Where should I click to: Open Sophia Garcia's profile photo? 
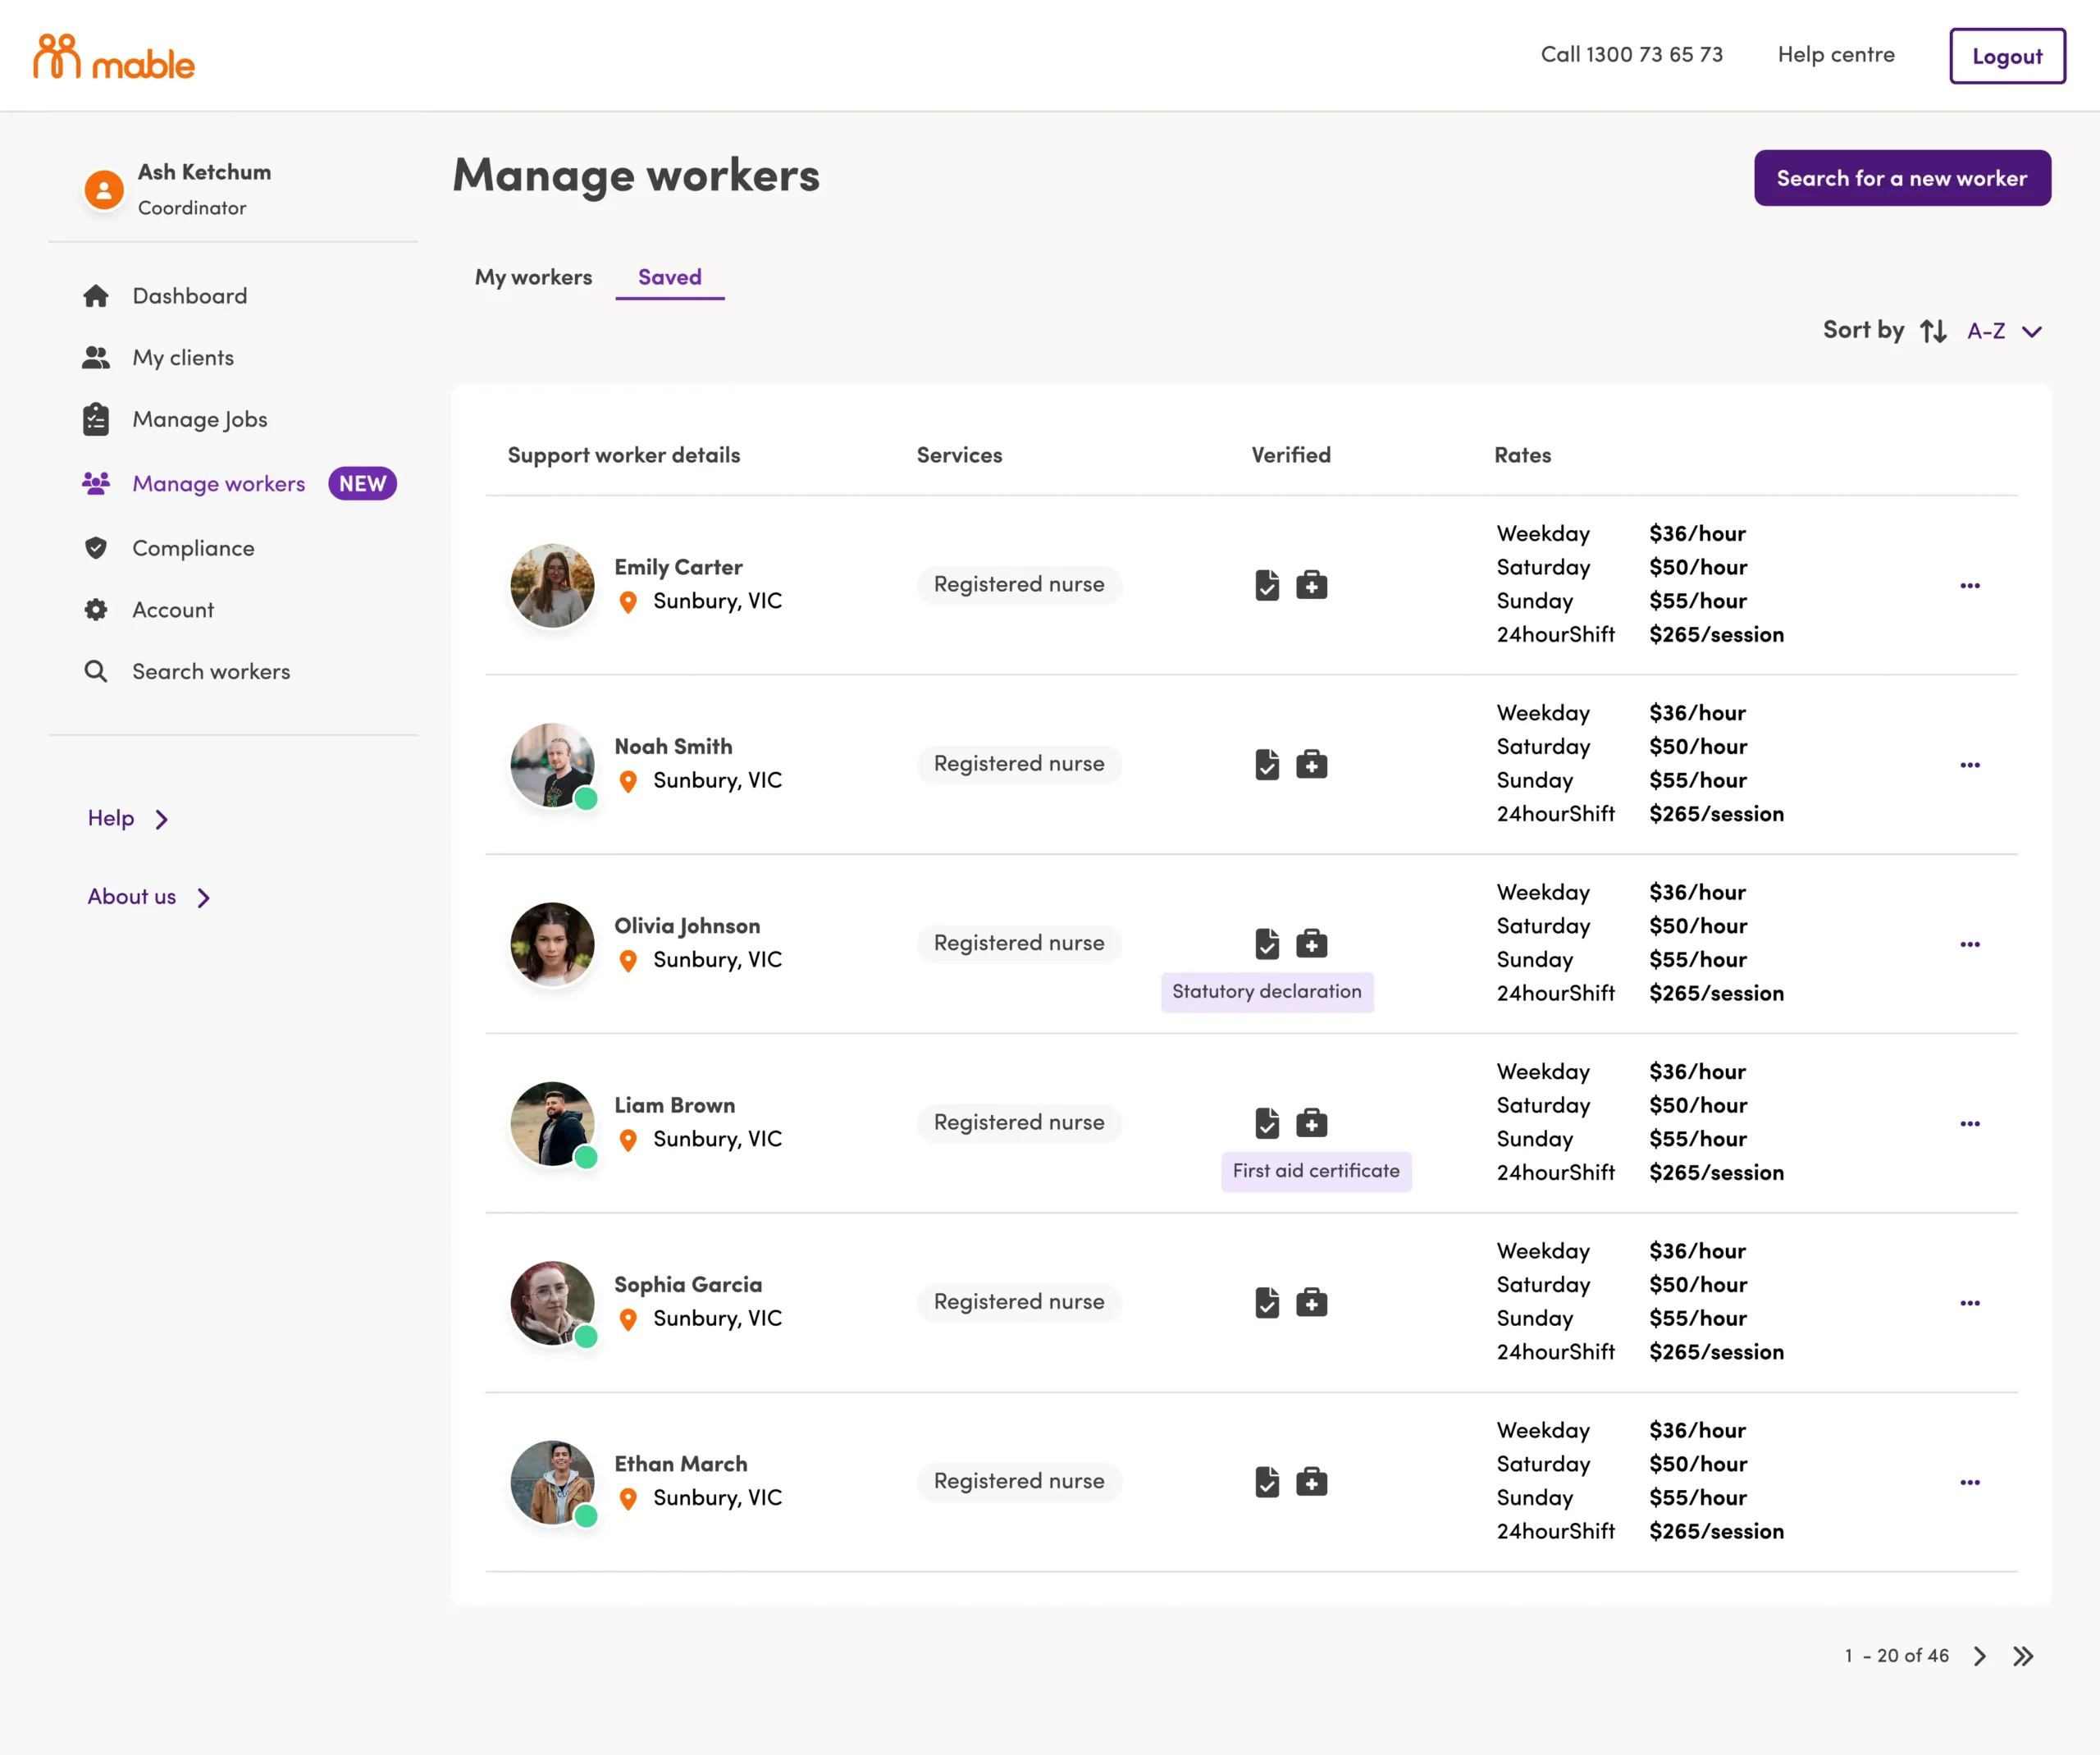pyautogui.click(x=553, y=1303)
